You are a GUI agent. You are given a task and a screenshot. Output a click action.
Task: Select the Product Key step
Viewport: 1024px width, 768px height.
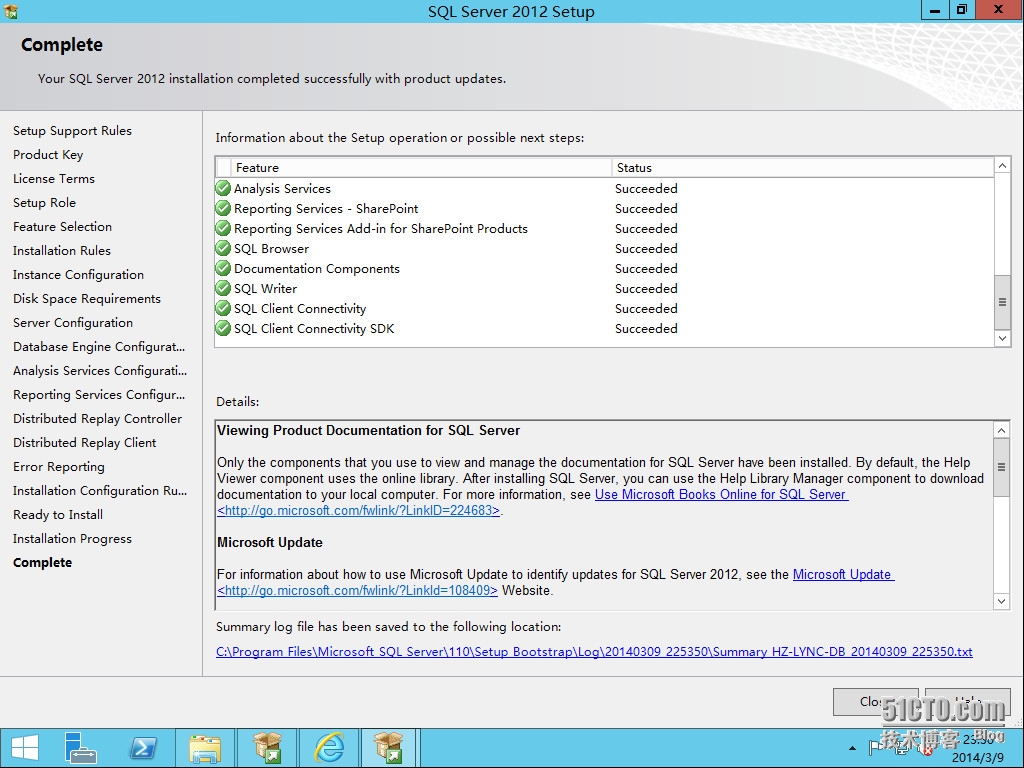pyautogui.click(x=48, y=155)
